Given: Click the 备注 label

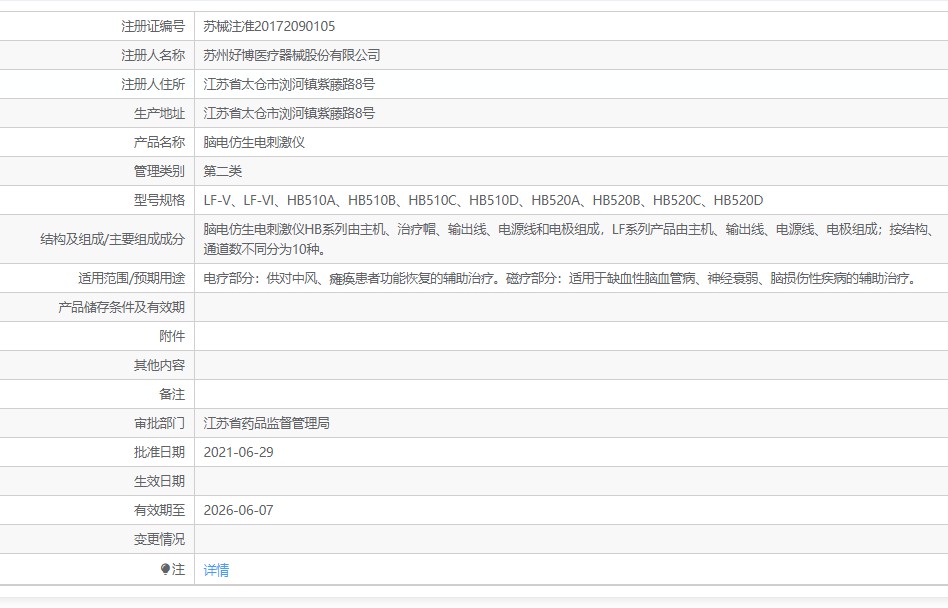Looking at the screenshot, I should point(172,394).
